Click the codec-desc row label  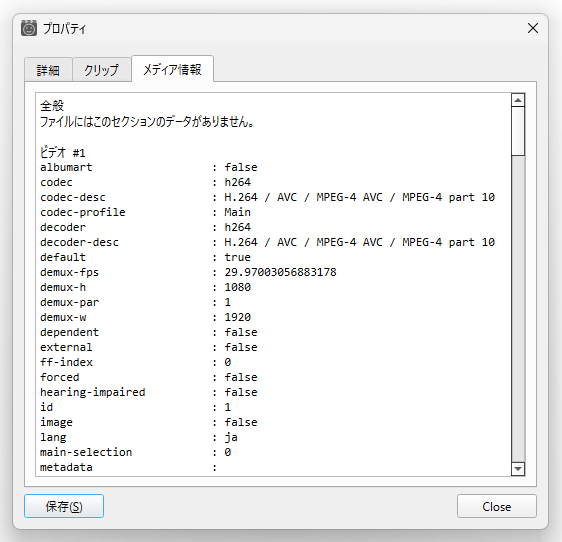click(x=73, y=197)
